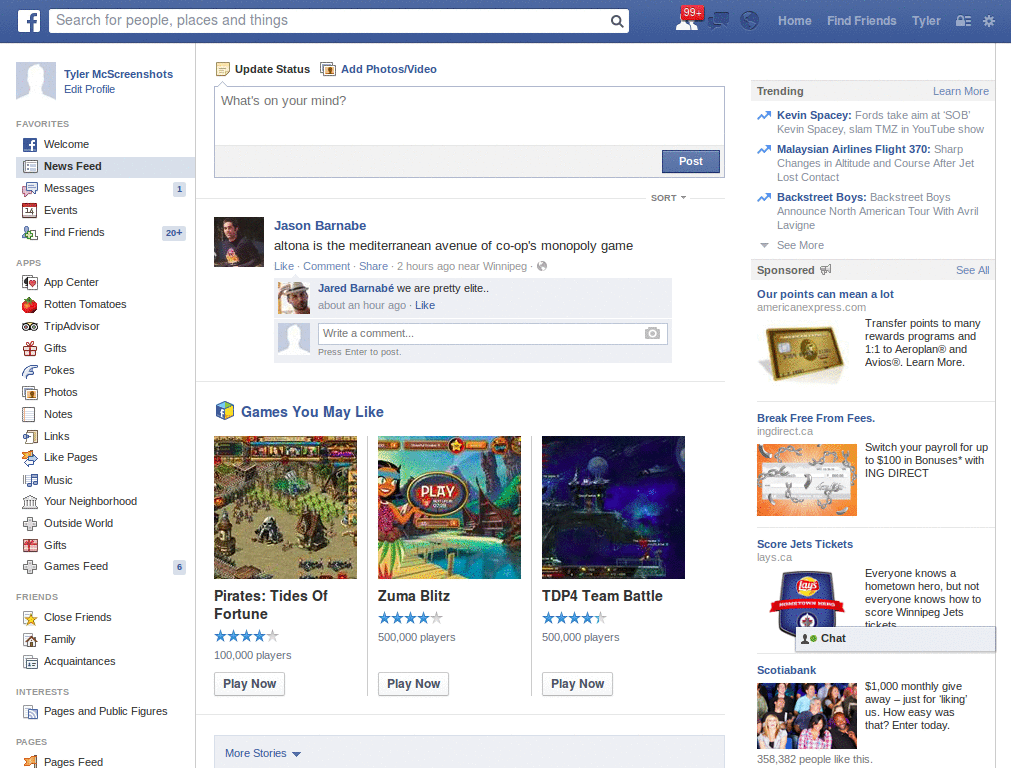
Task: Open Find Friends in top bar
Action: click(861, 21)
